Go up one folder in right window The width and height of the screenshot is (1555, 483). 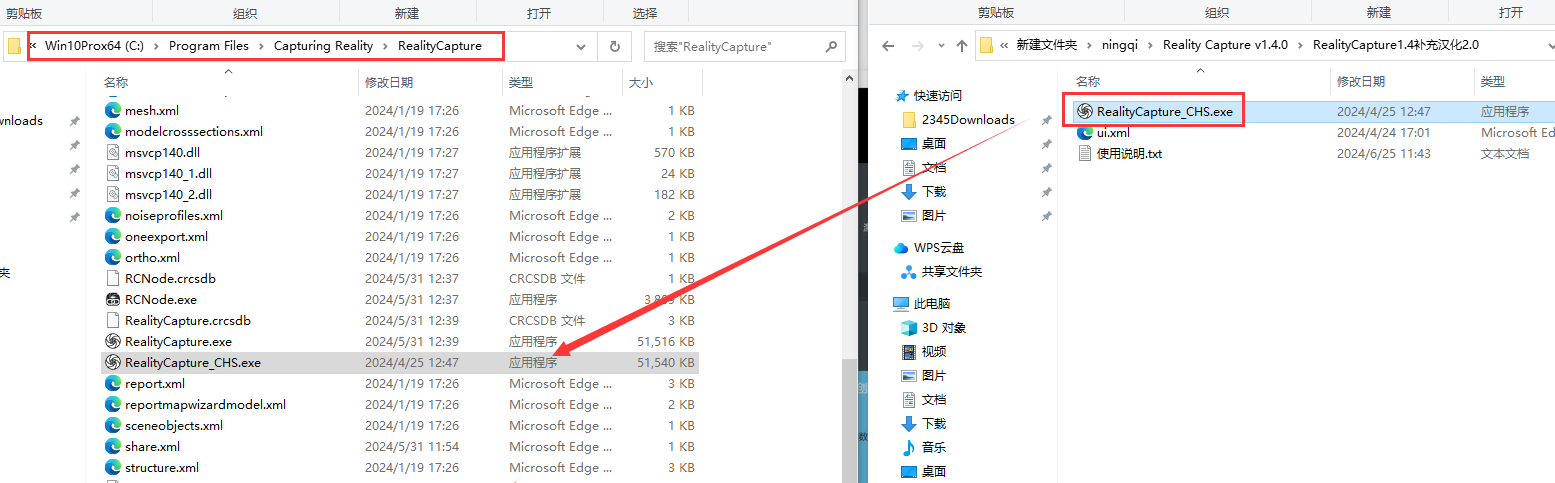click(x=962, y=45)
